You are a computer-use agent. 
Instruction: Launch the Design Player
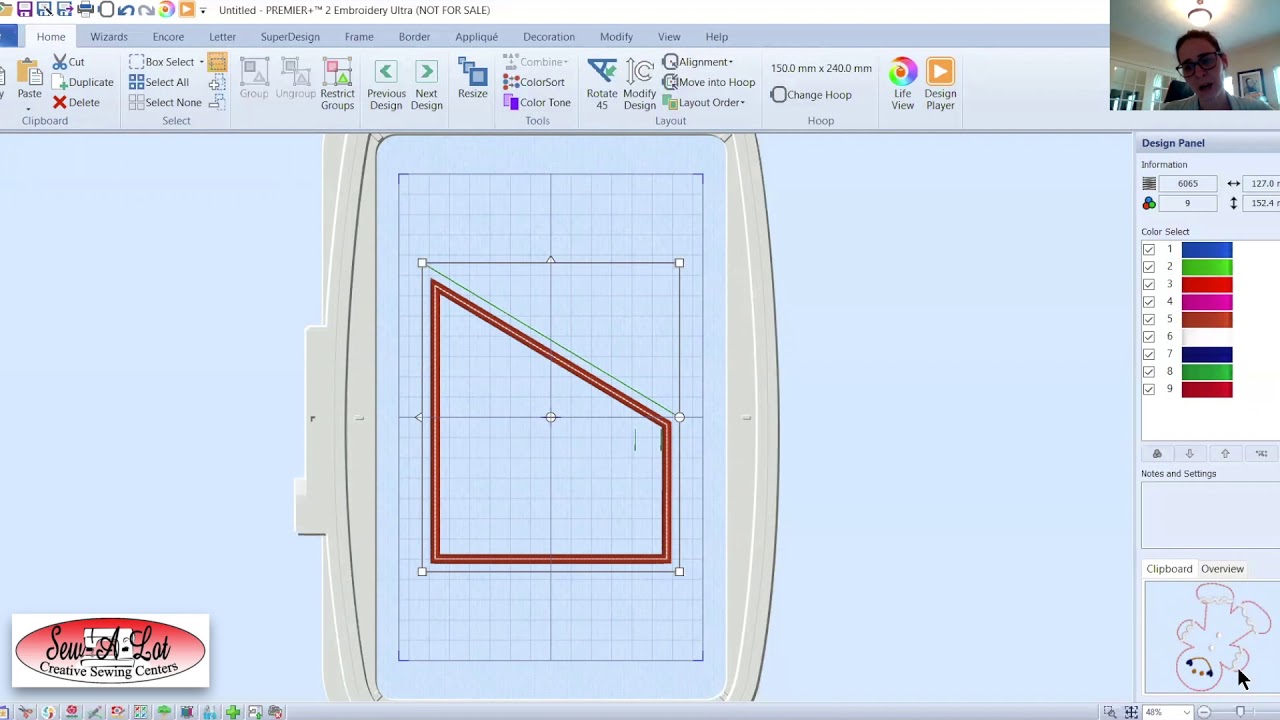coord(940,84)
